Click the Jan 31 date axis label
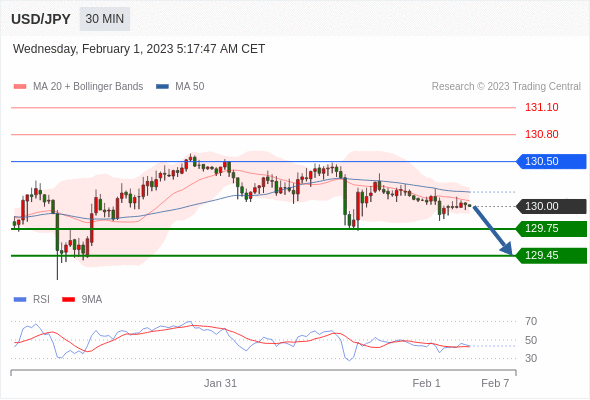Viewport: 590px width, 400px height. pyautogui.click(x=220, y=383)
